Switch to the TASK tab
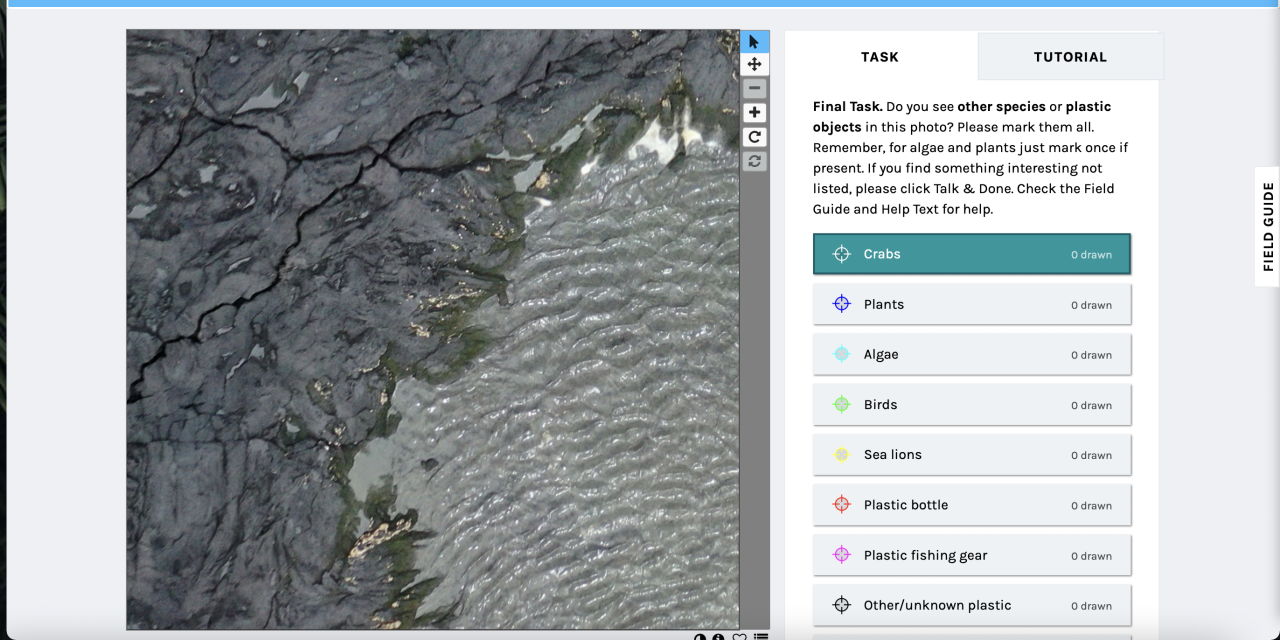This screenshot has width=1280, height=640. (x=880, y=57)
